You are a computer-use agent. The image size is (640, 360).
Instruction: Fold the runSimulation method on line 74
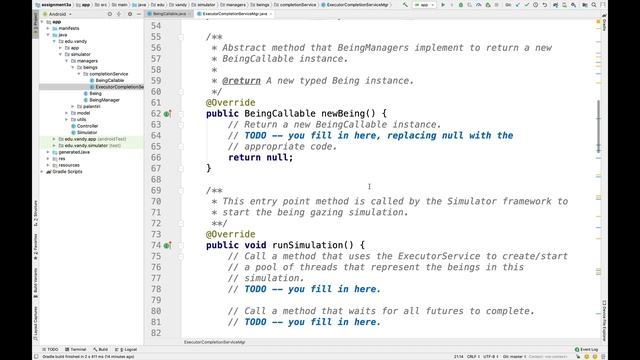pyautogui.click(x=181, y=245)
